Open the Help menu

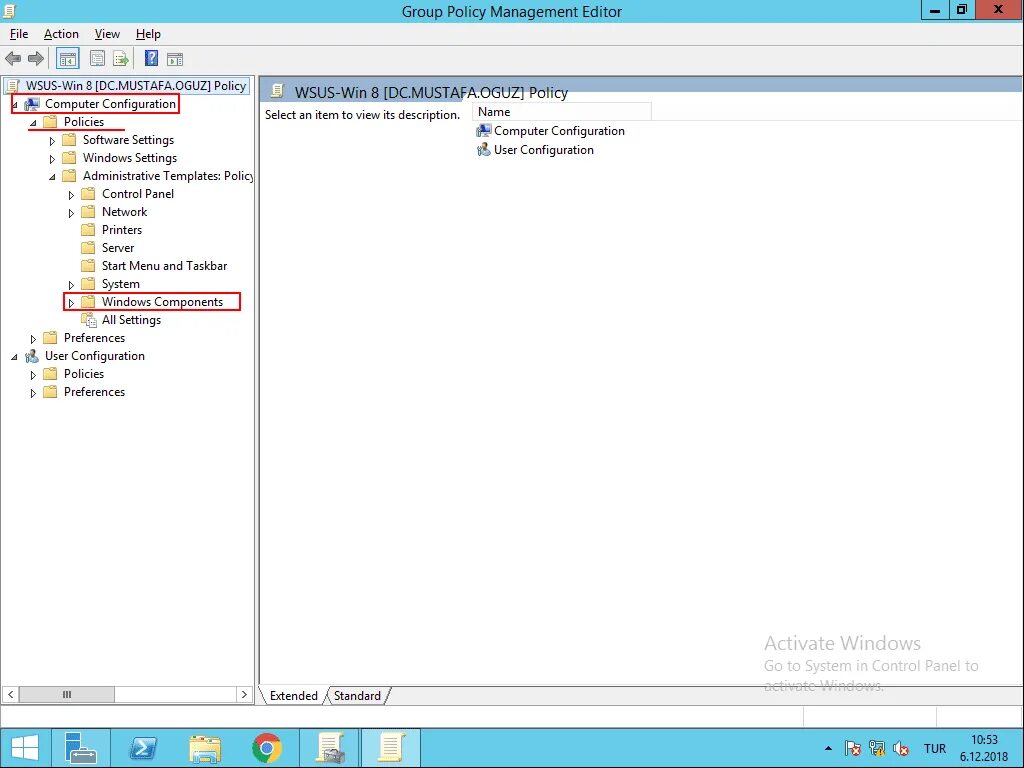pyautogui.click(x=148, y=34)
